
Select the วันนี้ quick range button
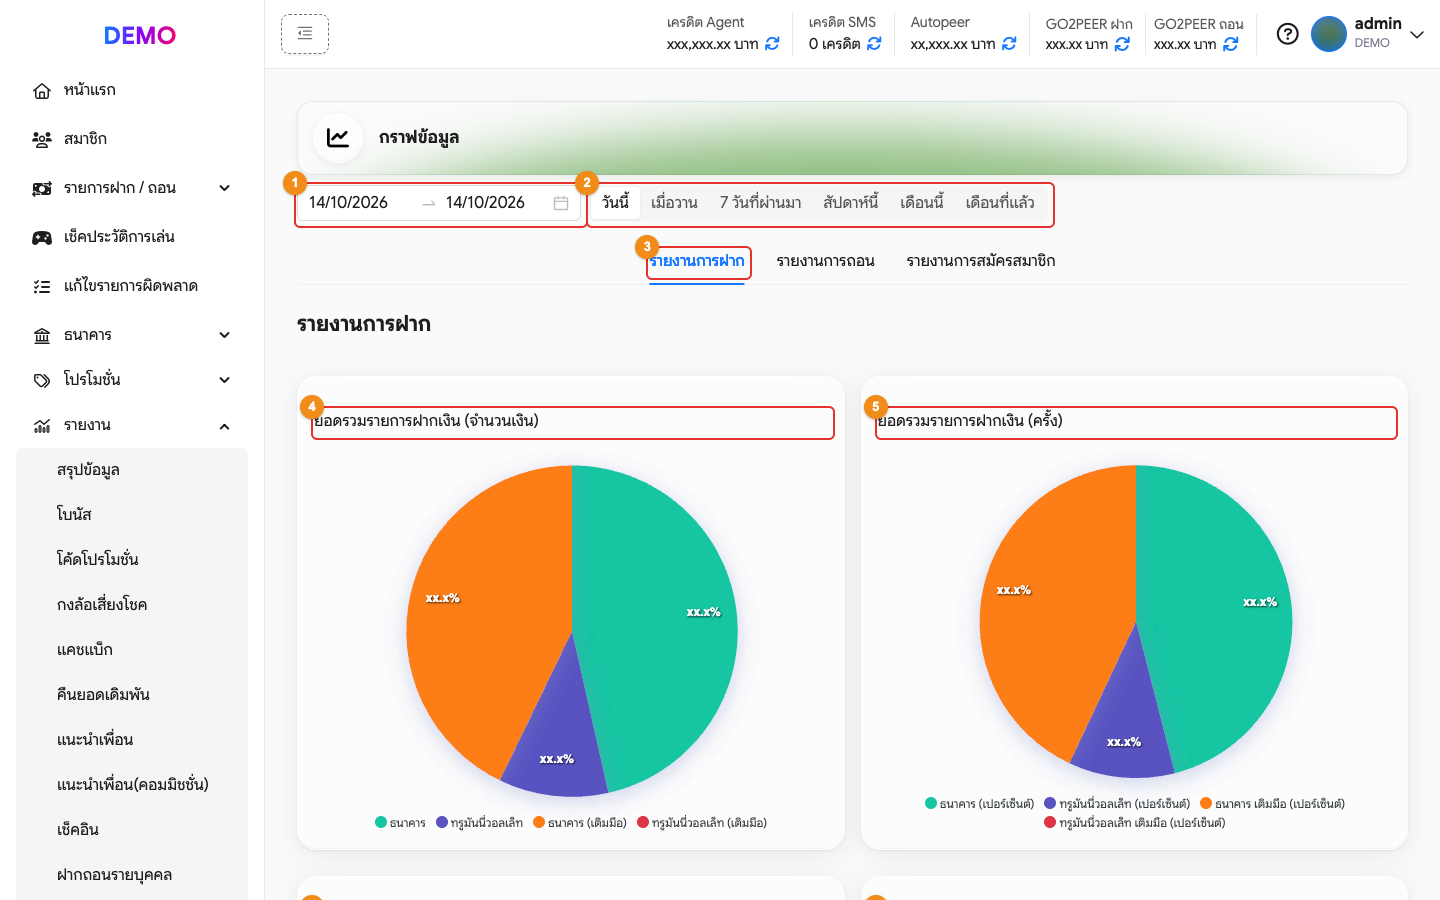616,203
